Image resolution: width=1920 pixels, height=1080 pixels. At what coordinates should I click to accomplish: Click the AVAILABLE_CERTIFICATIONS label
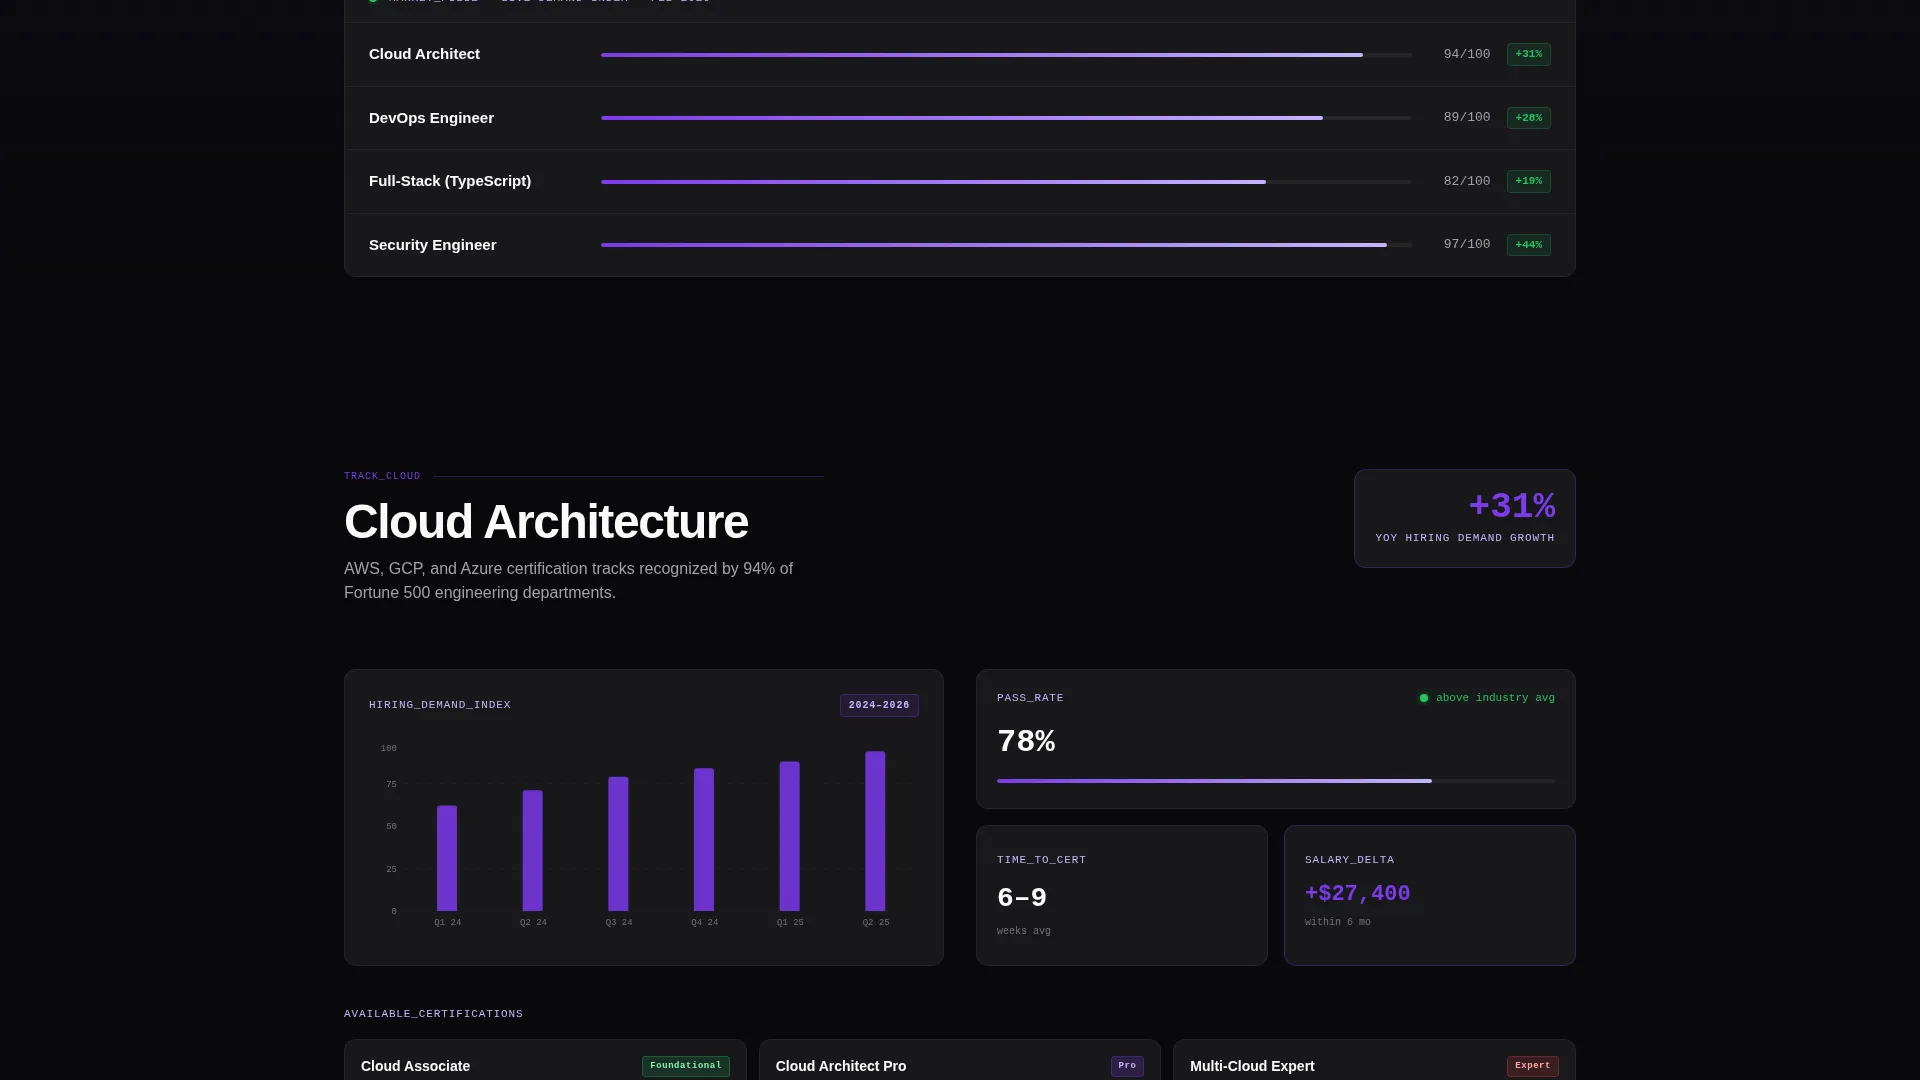tap(433, 1014)
